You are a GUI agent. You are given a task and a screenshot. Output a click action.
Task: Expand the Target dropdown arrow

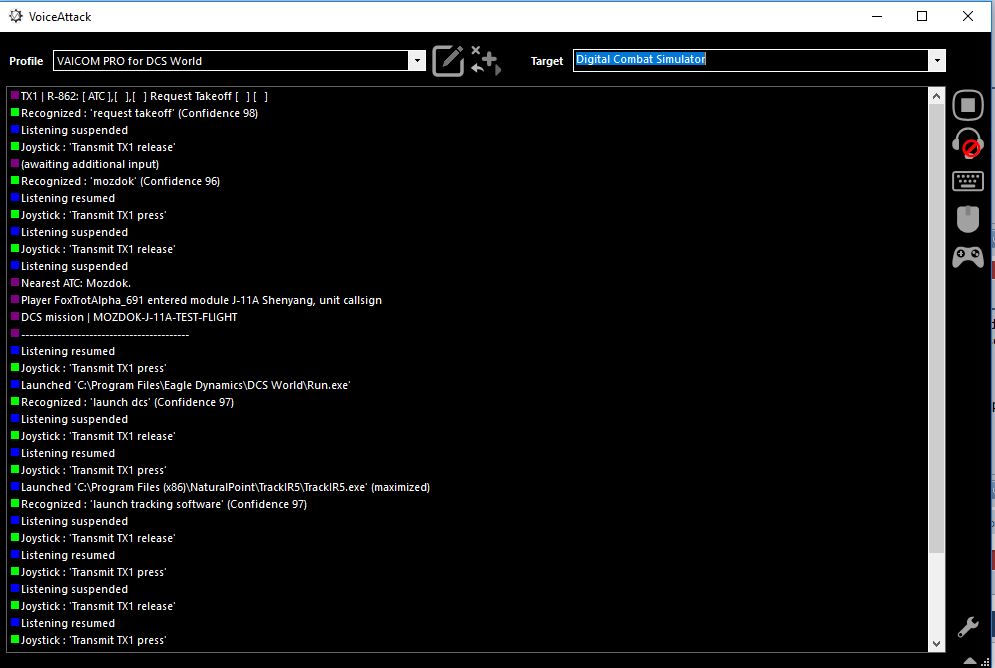[937, 61]
